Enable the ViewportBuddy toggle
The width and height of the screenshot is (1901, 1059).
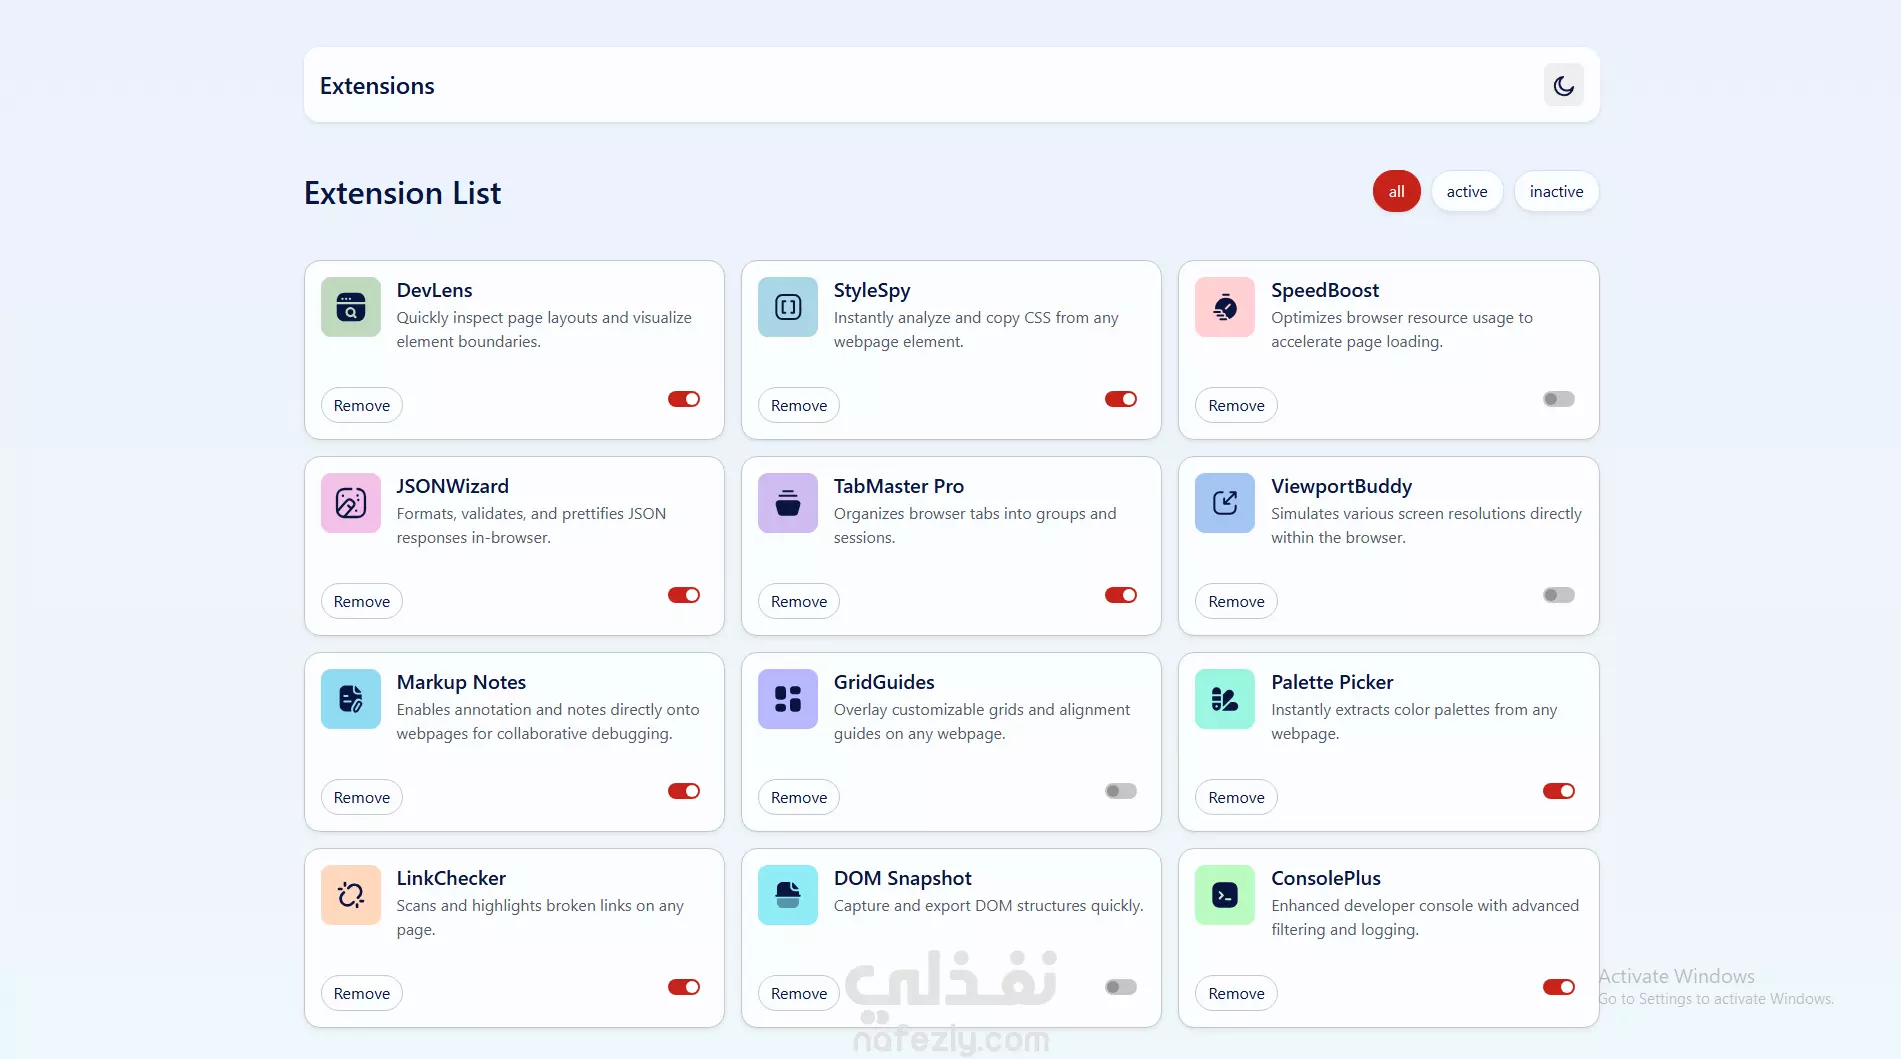coord(1559,595)
